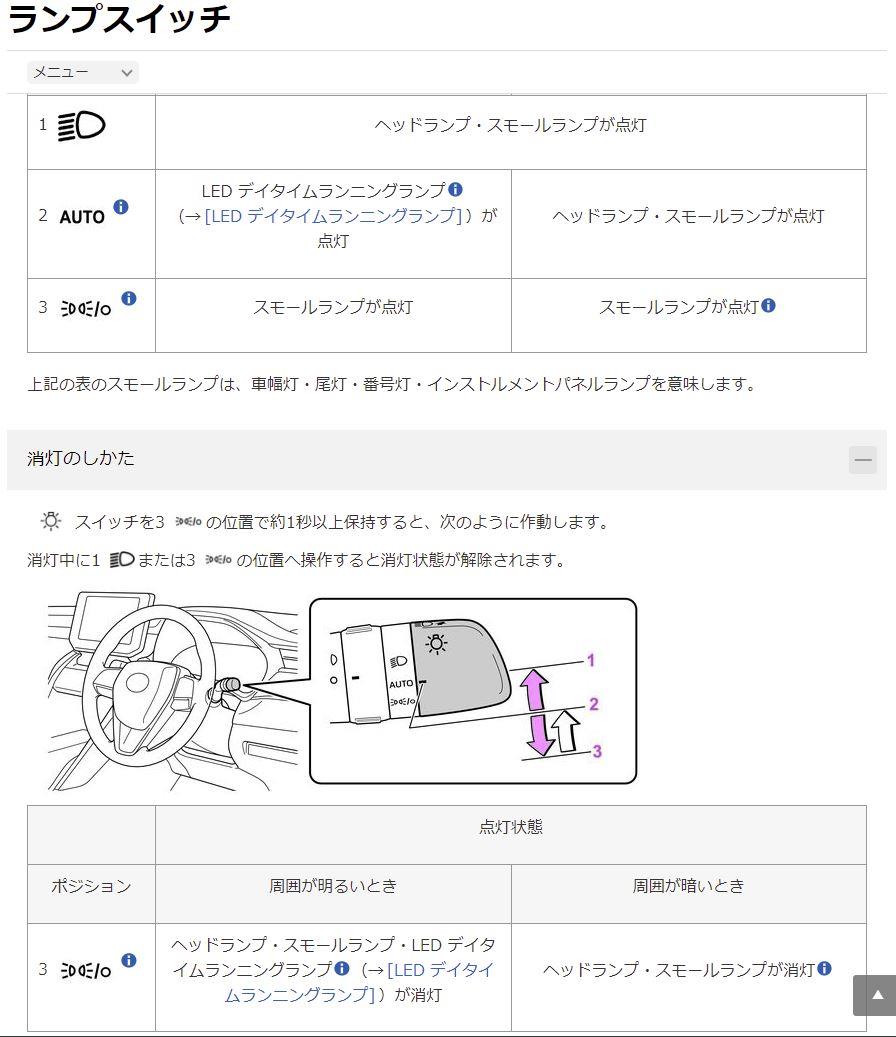Click AUTO label in the position table
Image resolution: width=896 pixels, height=1037 pixels.
tap(82, 217)
